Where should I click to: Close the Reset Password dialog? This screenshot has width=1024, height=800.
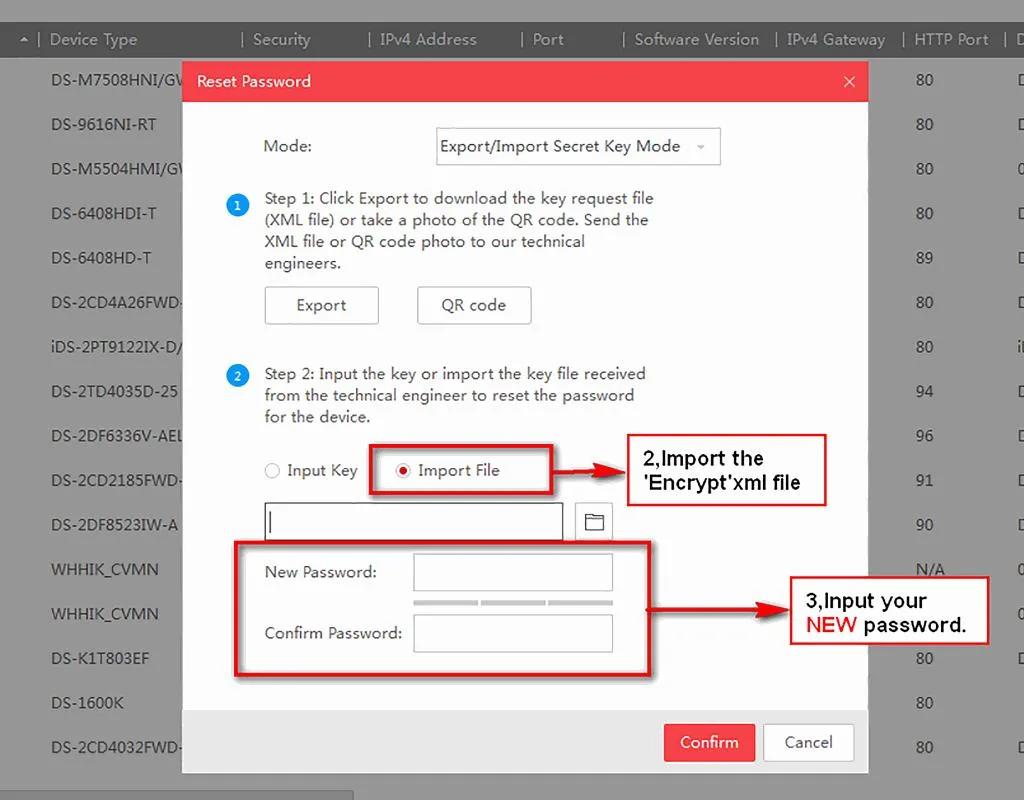tap(849, 82)
